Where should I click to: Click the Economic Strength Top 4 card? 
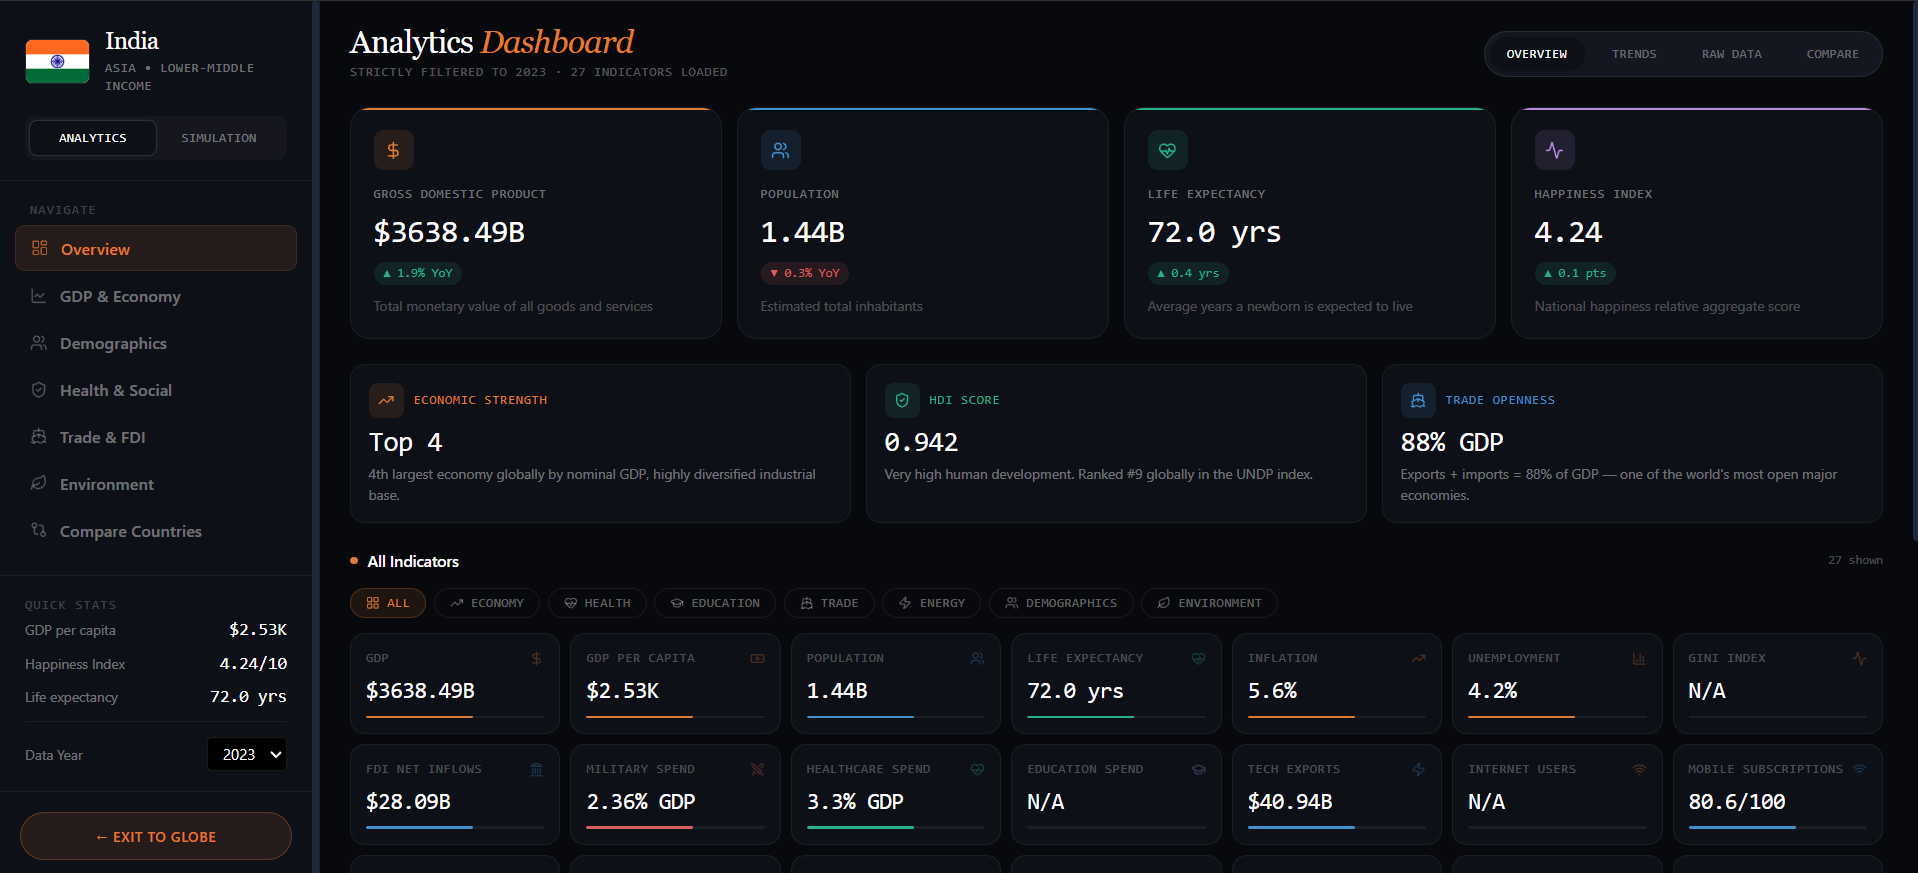[600, 443]
